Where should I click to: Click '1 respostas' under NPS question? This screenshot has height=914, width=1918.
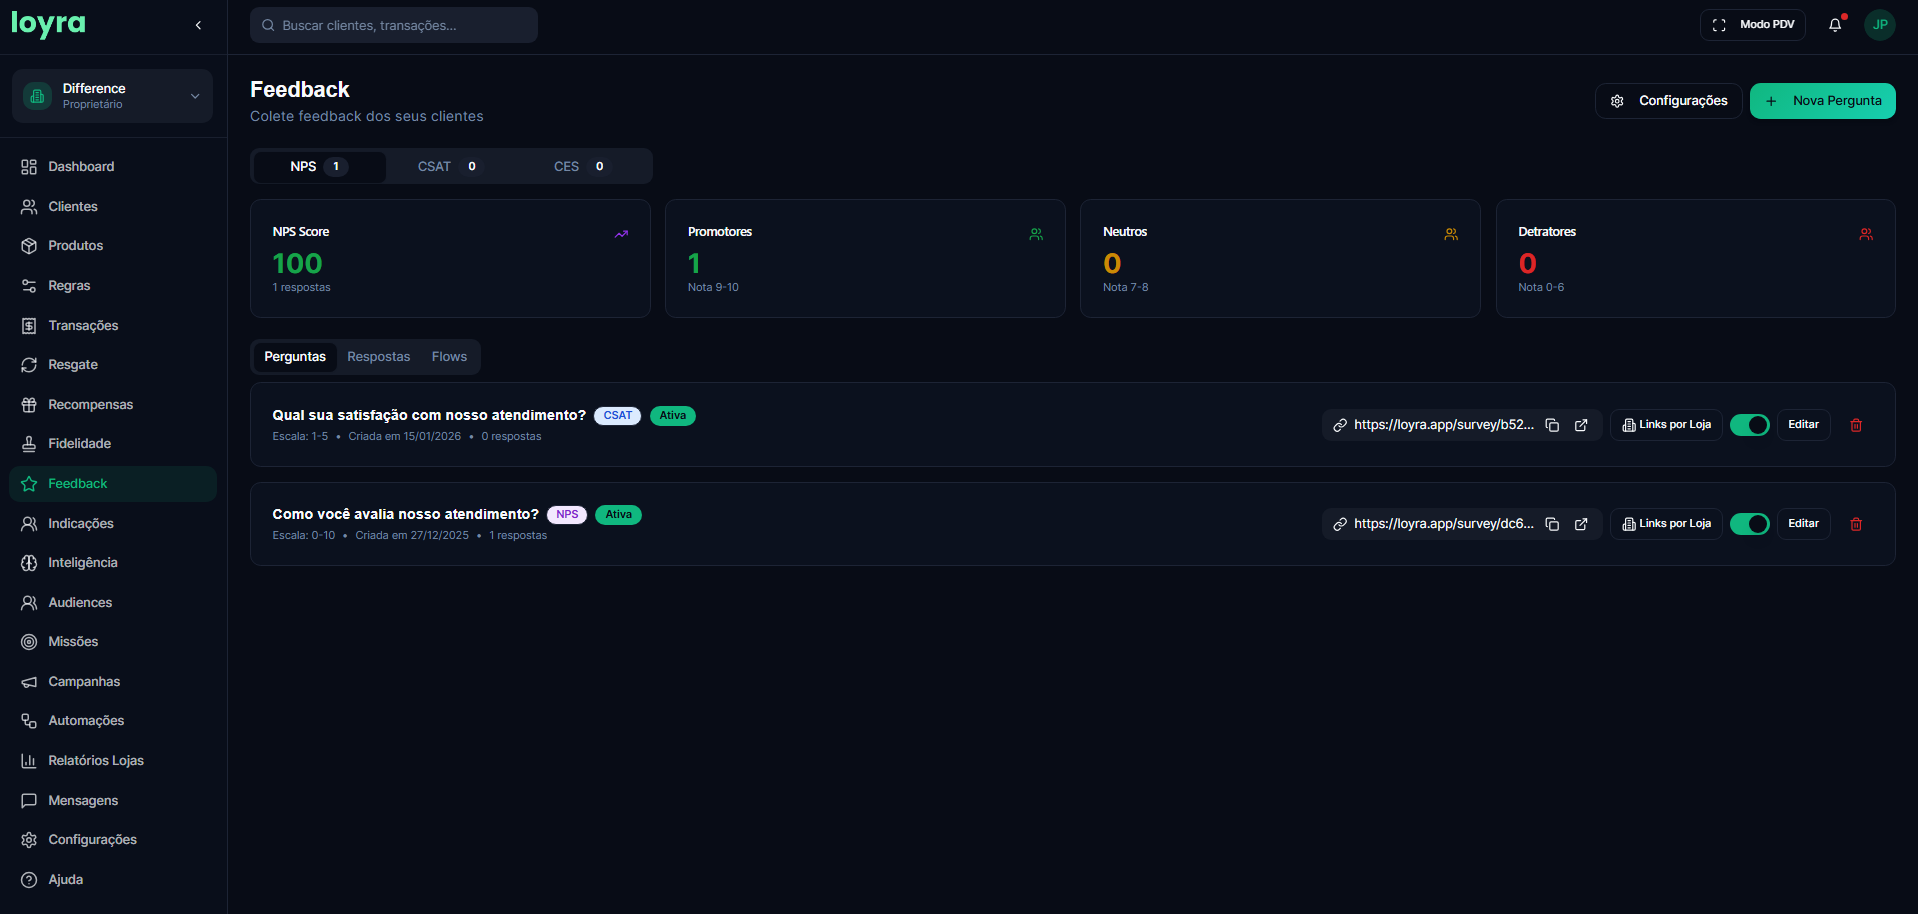pyautogui.click(x=518, y=536)
